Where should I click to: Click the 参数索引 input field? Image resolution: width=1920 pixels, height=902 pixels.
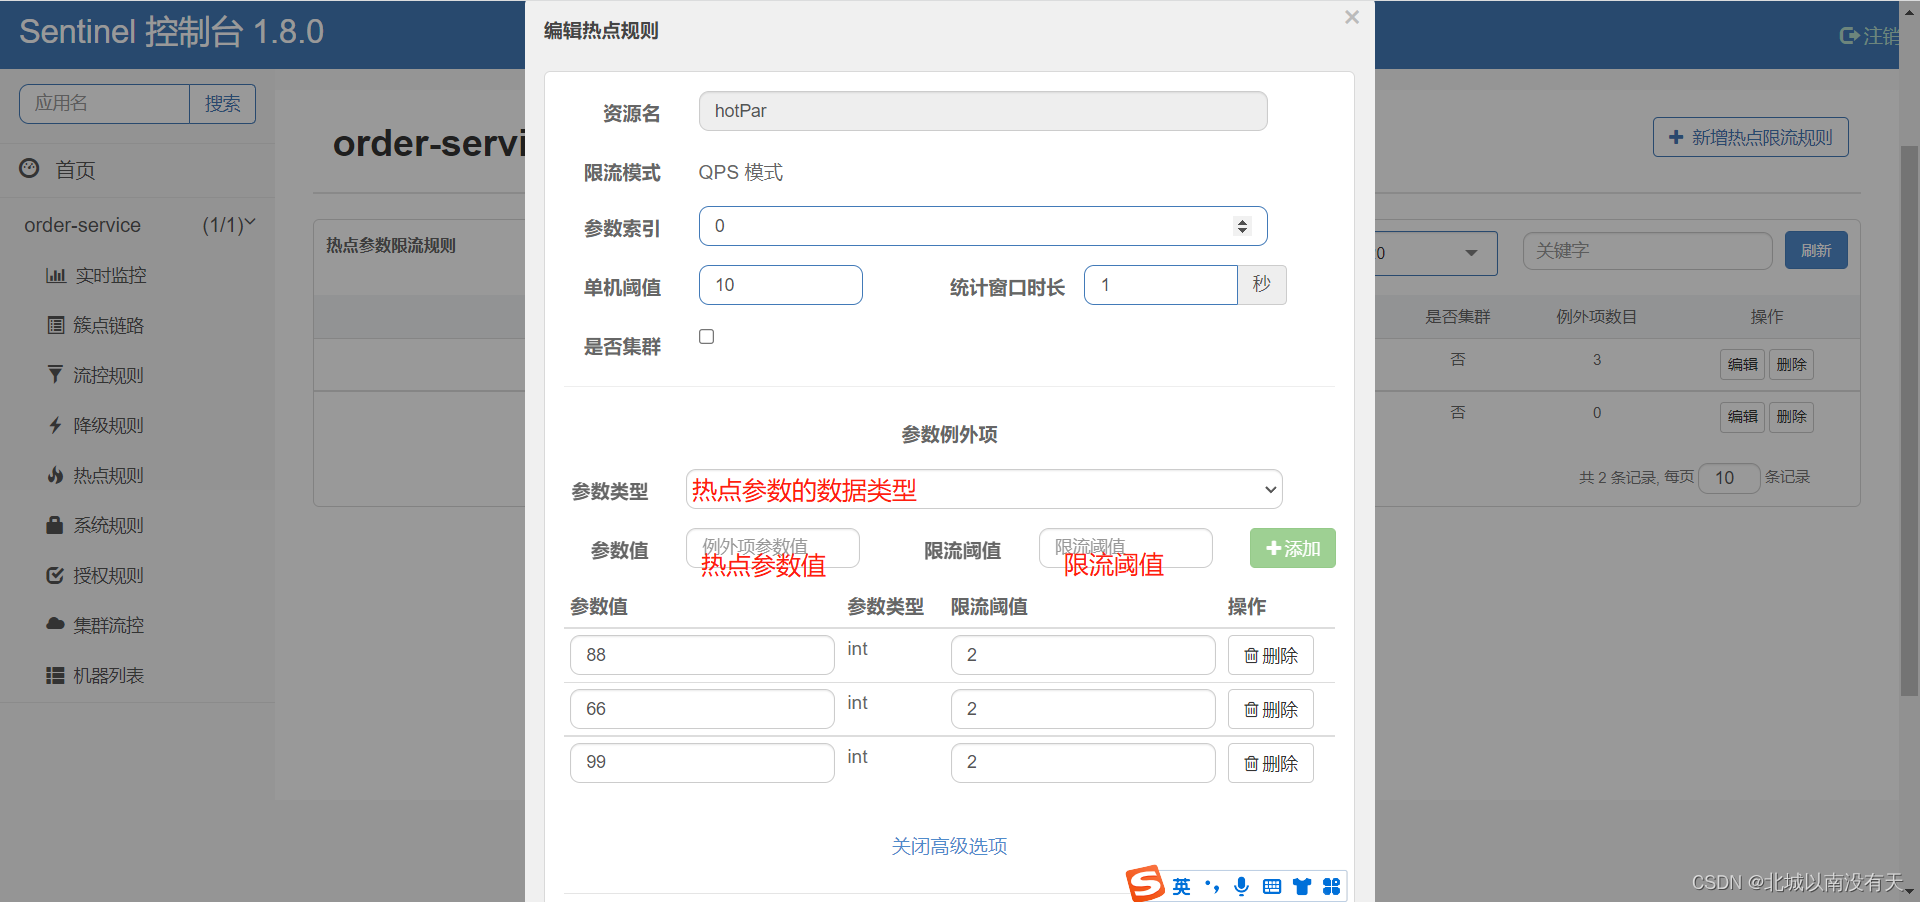pos(982,226)
